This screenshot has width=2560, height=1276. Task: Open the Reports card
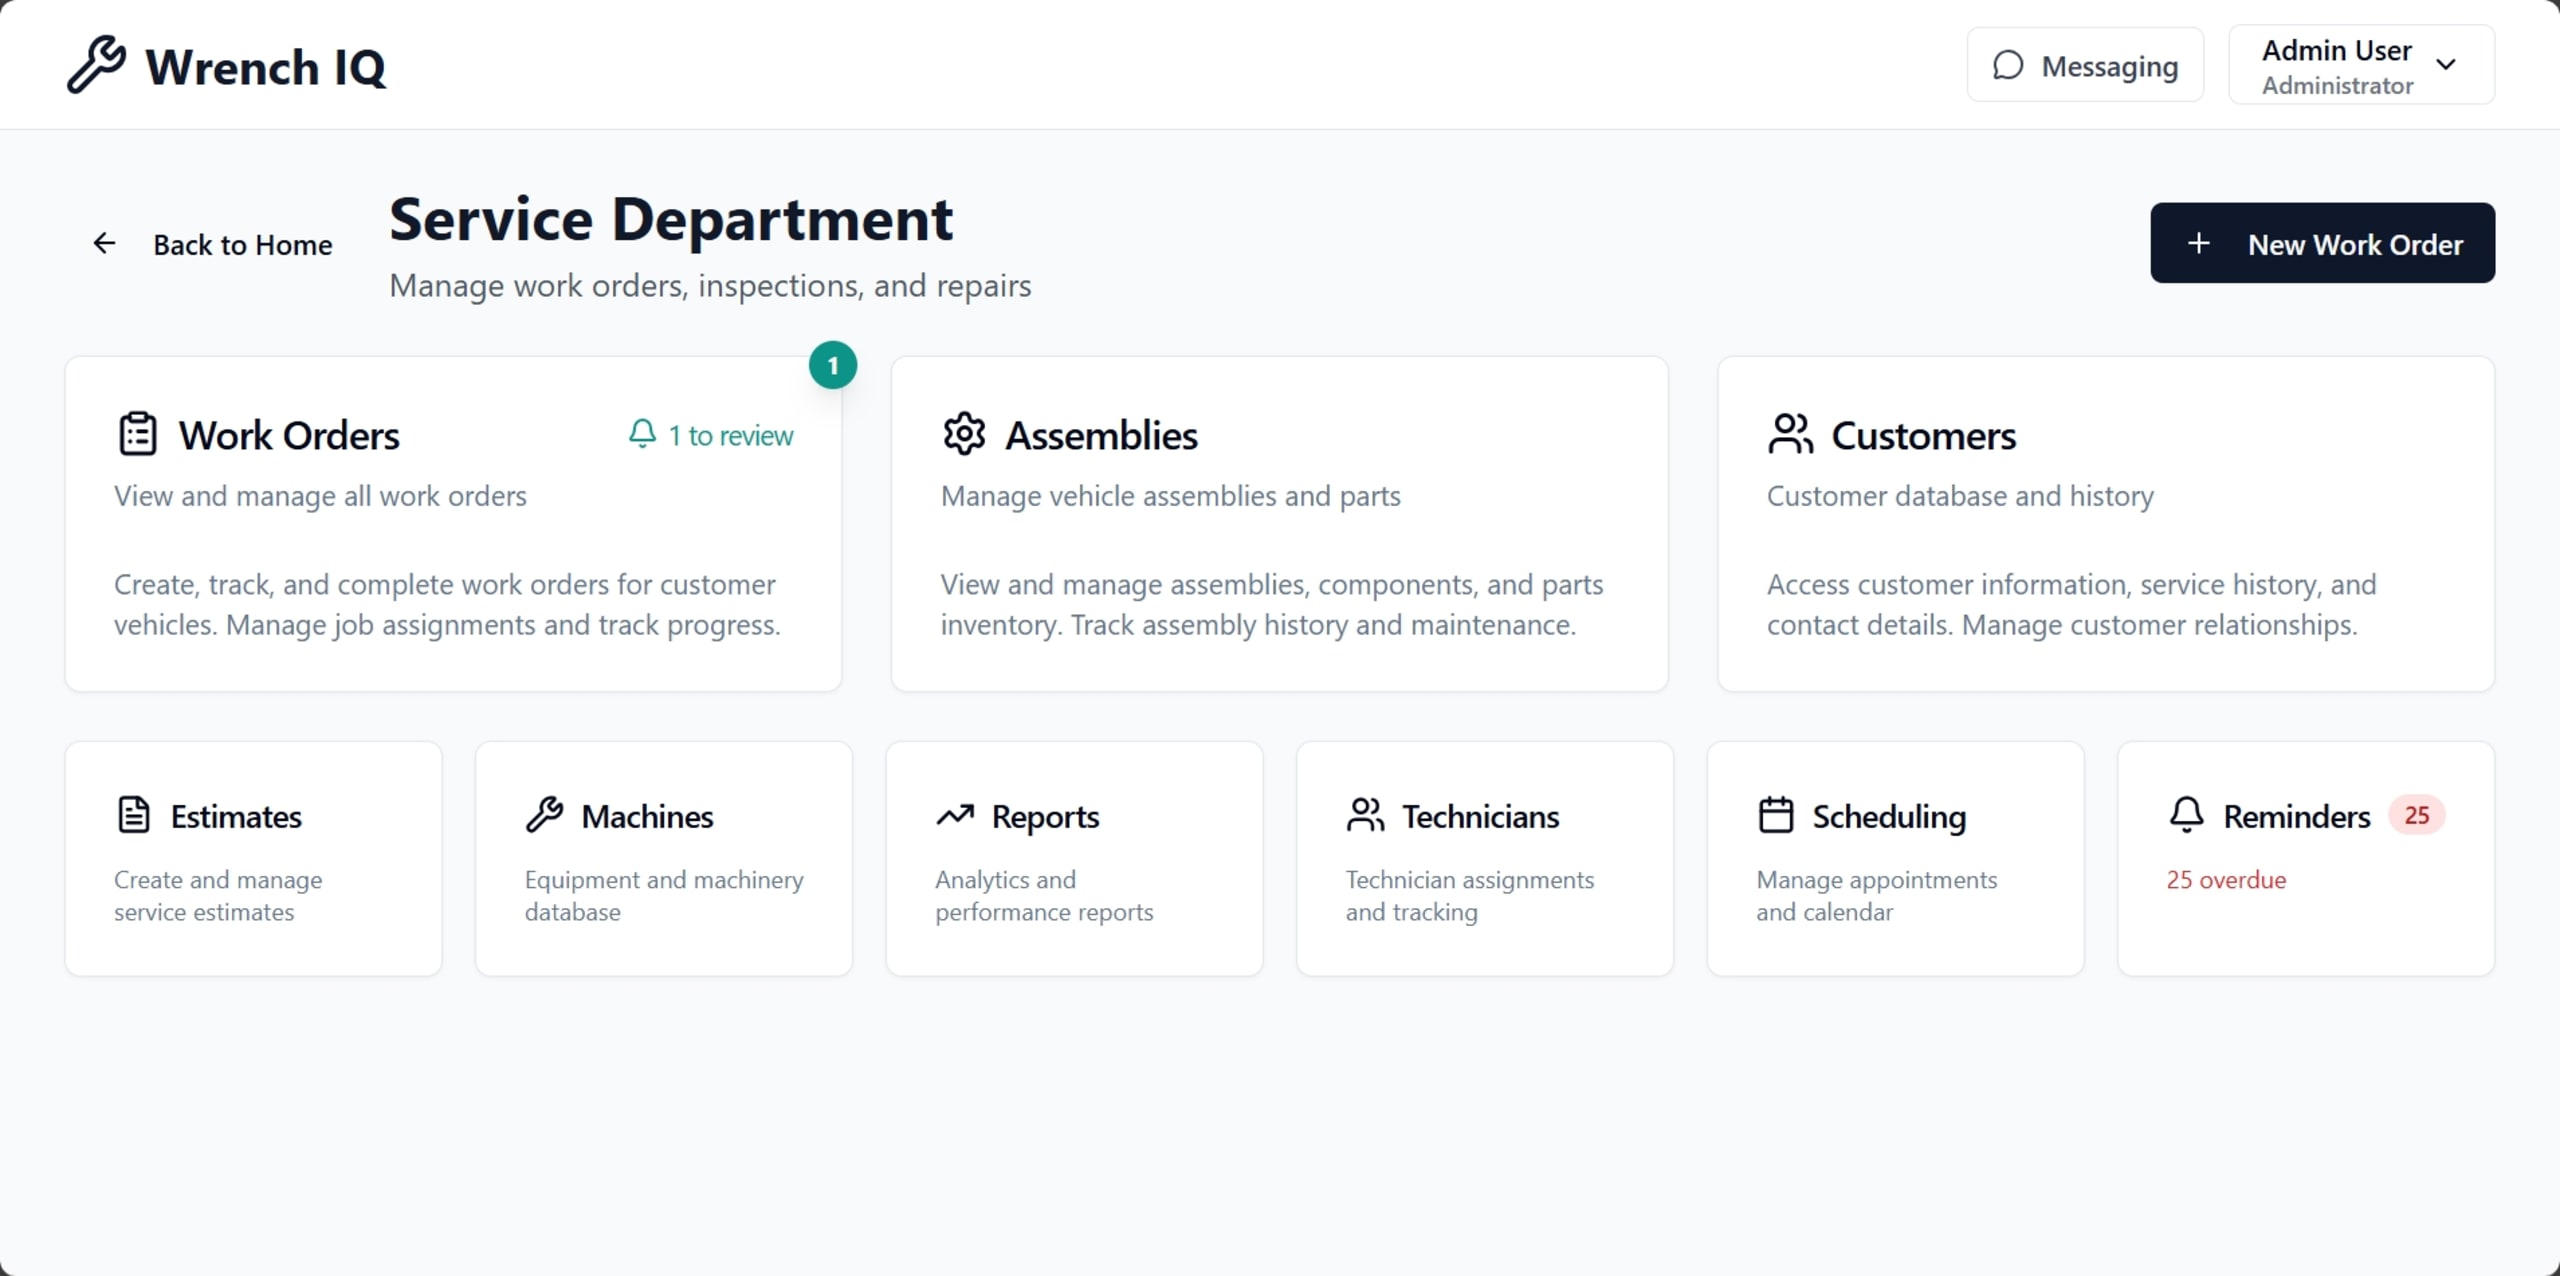pos(1074,858)
